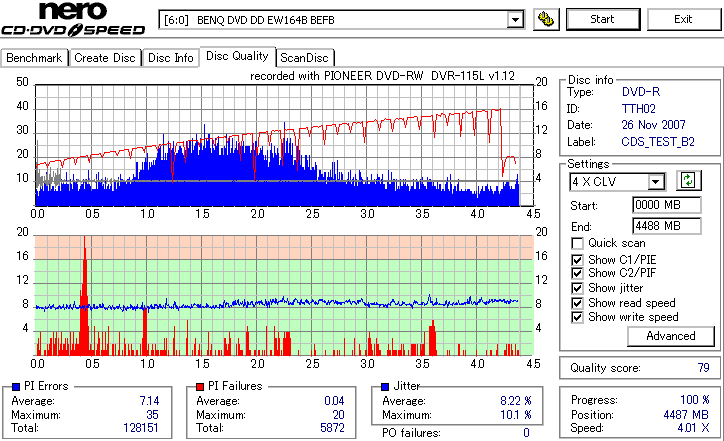Click the blue Jitter legend square

pyautogui.click(x=385, y=387)
